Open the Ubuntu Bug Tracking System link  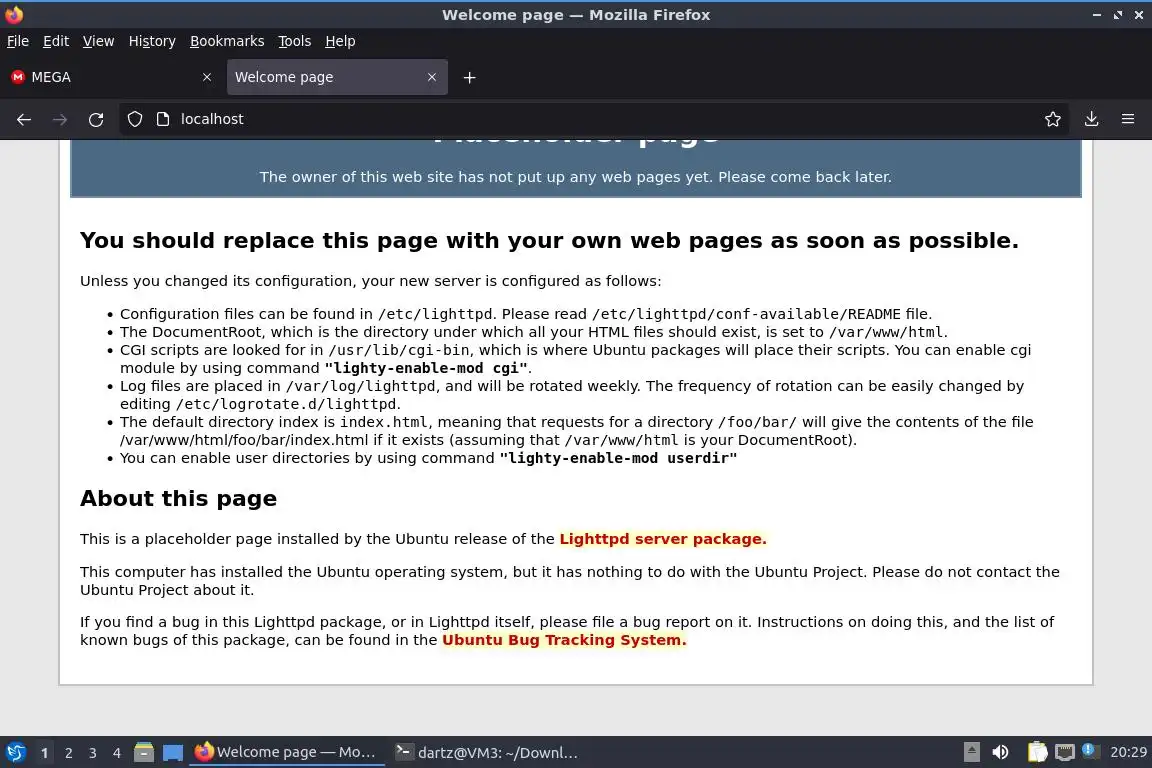[564, 639]
